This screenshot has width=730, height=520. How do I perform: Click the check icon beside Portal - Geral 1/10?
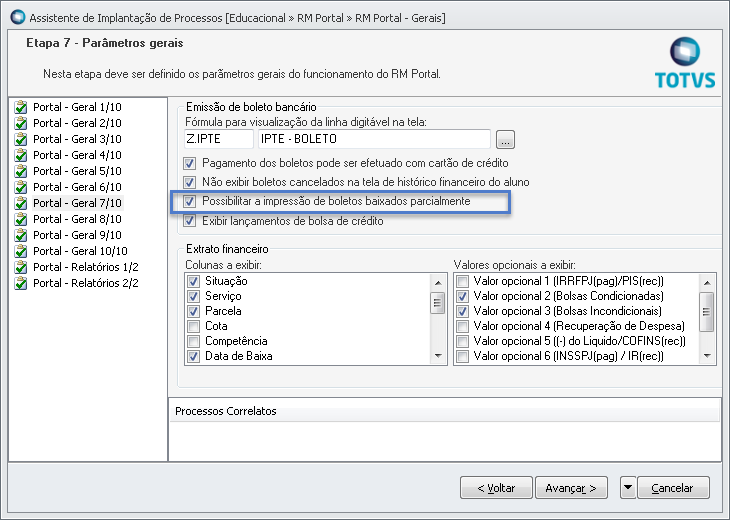point(21,107)
